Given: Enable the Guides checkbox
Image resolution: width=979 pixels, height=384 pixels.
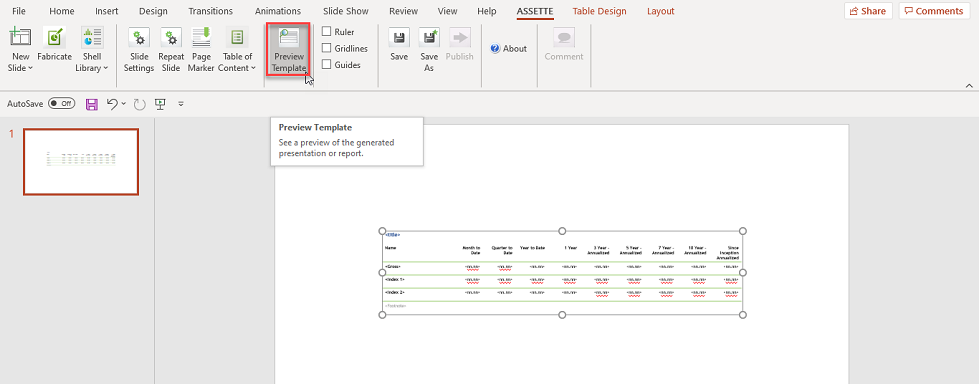Looking at the screenshot, I should 327,64.
